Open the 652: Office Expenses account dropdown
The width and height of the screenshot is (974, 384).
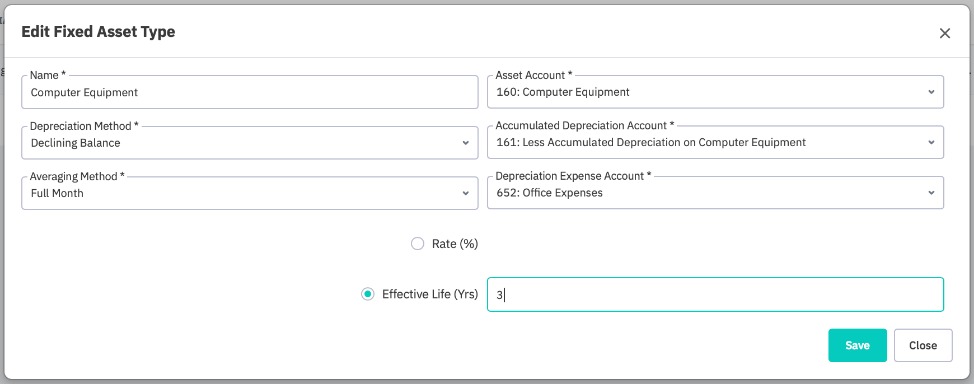715,193
